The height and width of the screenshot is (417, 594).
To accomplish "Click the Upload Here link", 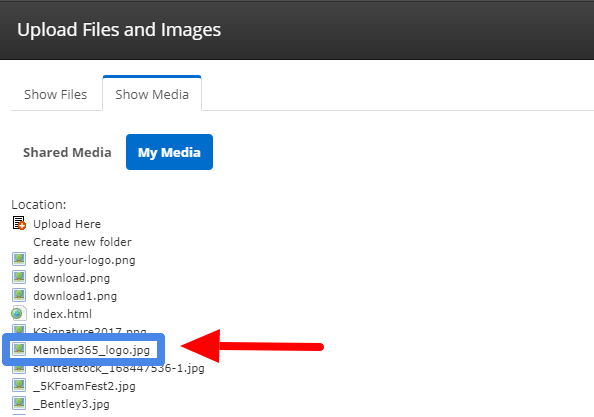I will click(x=67, y=224).
